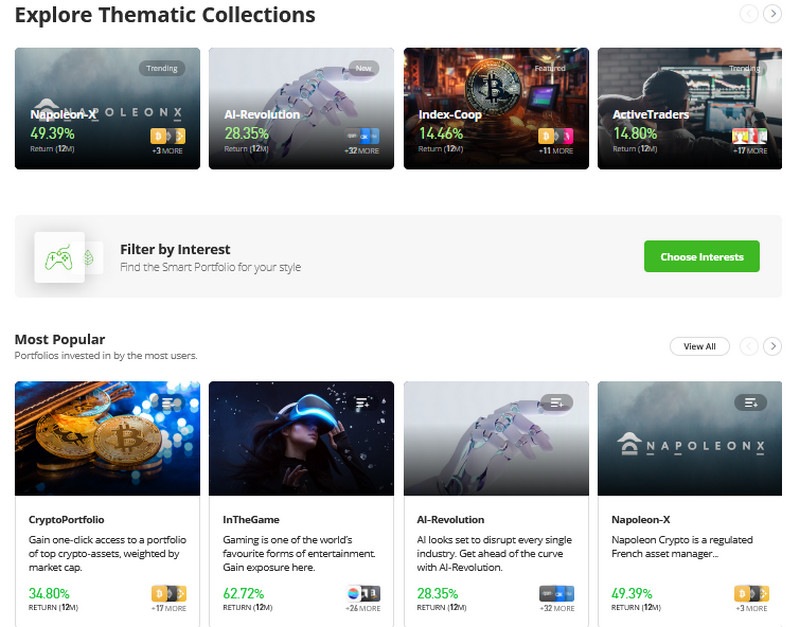Expand the +11 MORE assets on Index-Coop
This screenshot has height=627, width=800.
click(556, 151)
